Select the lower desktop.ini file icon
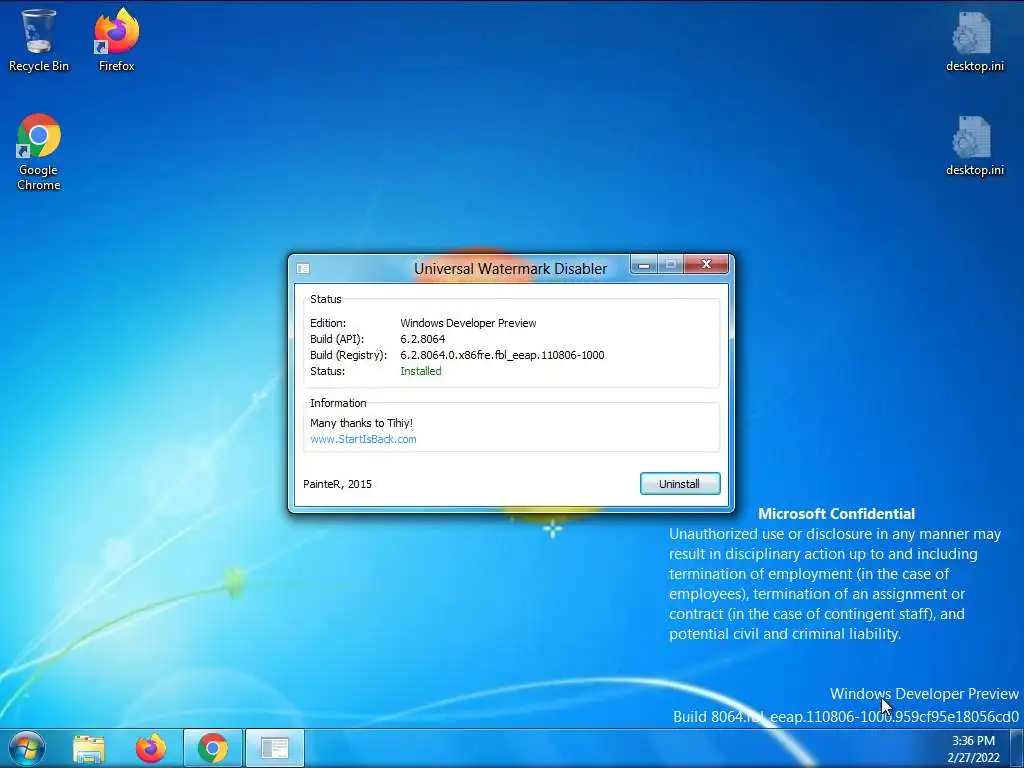This screenshot has width=1024, height=768. point(974,146)
